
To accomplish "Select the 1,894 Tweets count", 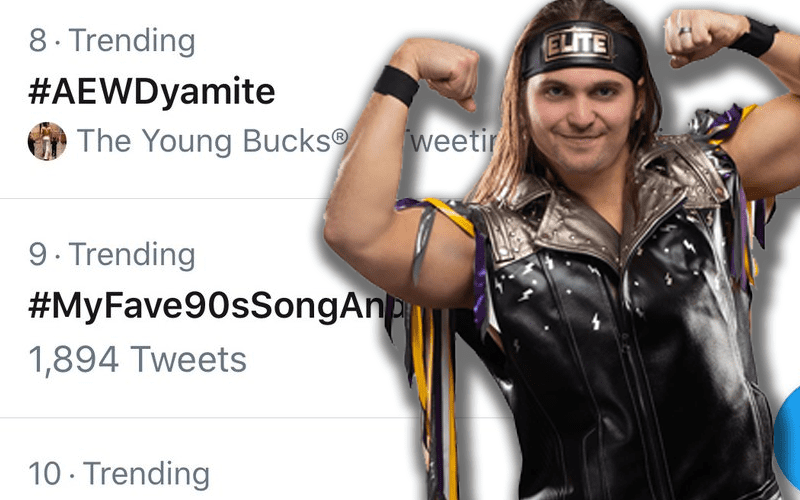I will [137, 358].
